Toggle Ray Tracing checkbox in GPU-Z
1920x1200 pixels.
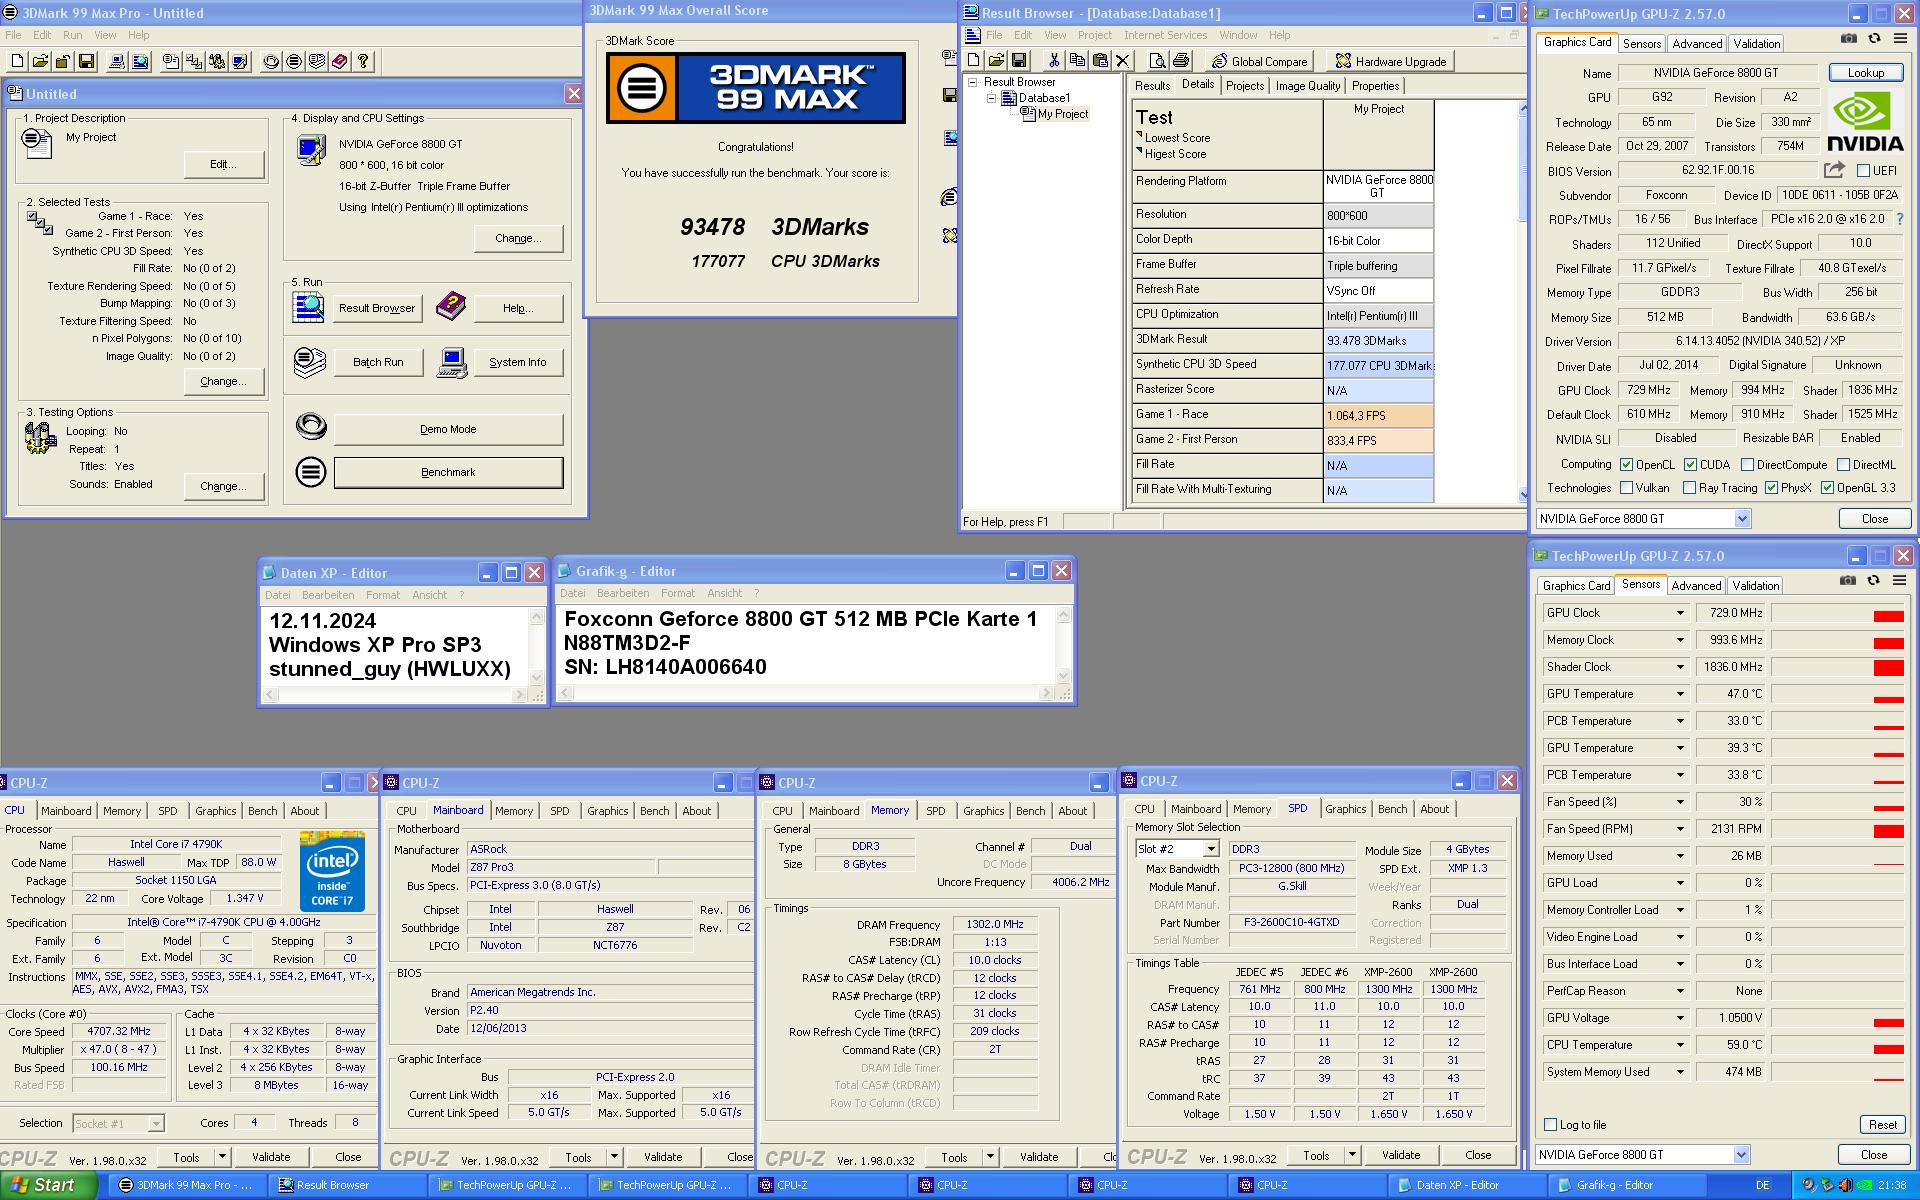point(1689,488)
